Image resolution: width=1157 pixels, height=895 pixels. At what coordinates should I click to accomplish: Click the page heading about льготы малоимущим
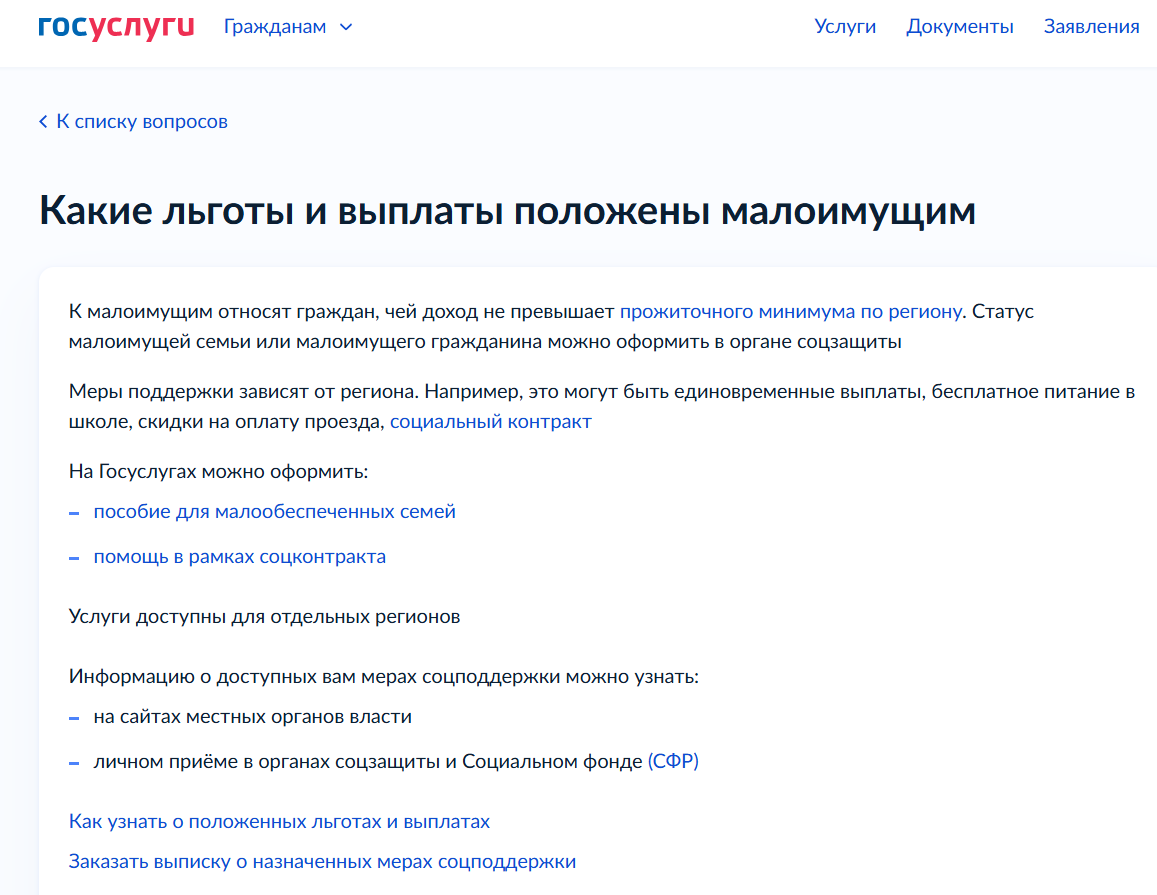tap(507, 212)
